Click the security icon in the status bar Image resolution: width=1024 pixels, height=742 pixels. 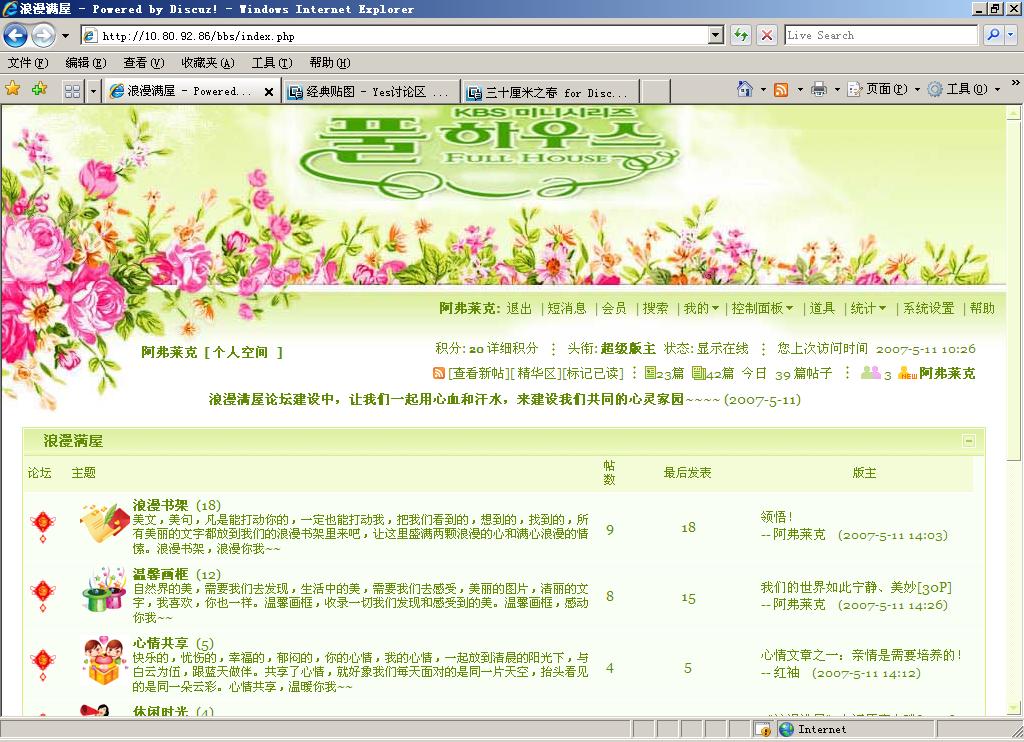click(763, 729)
